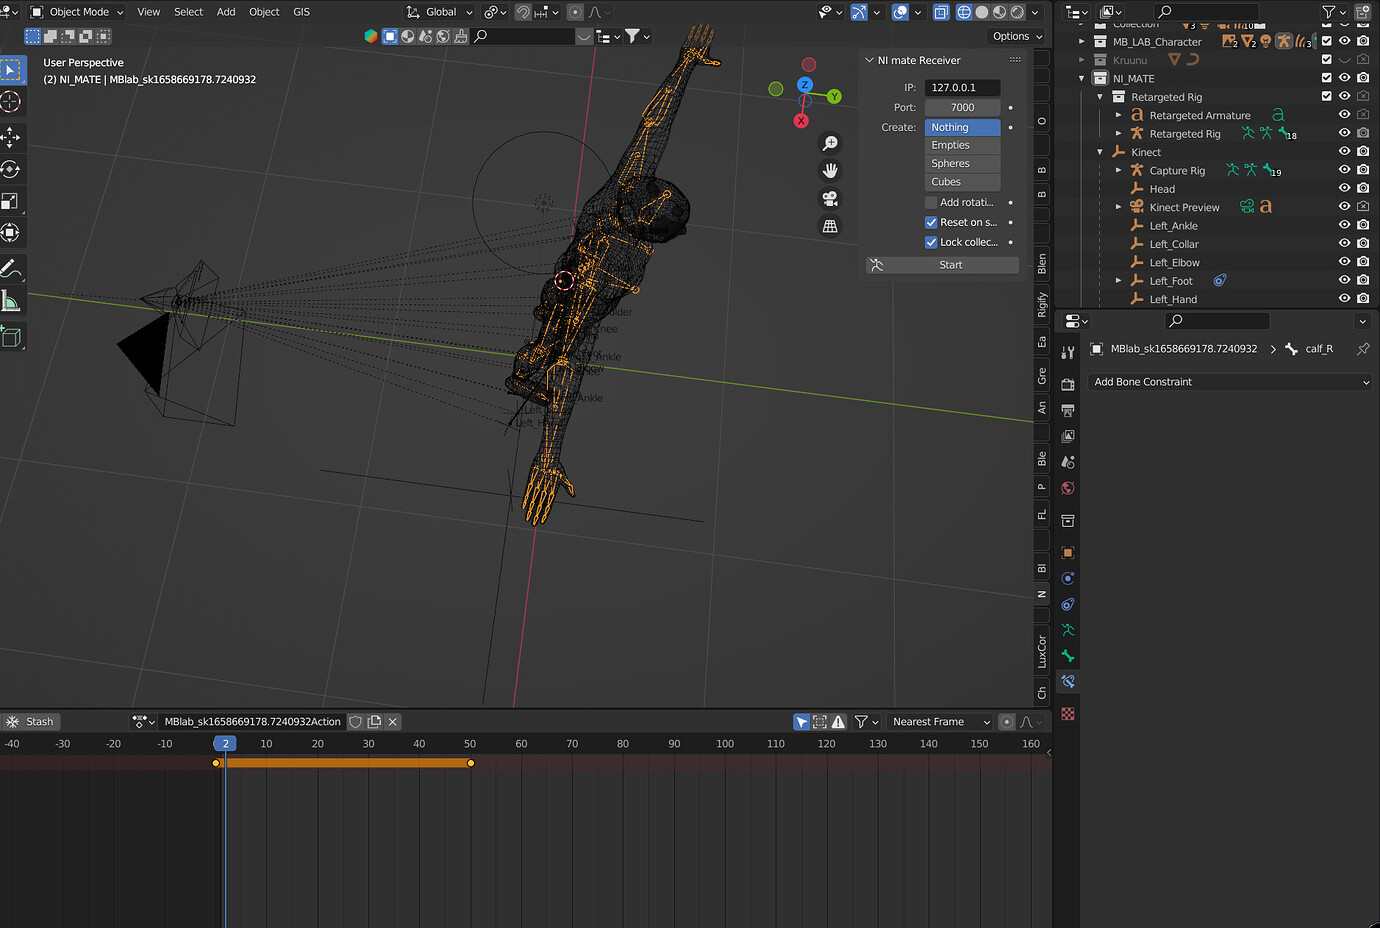This screenshot has height=928, width=1380.
Task: Enable the Add rotation checkbox
Action: 931,202
